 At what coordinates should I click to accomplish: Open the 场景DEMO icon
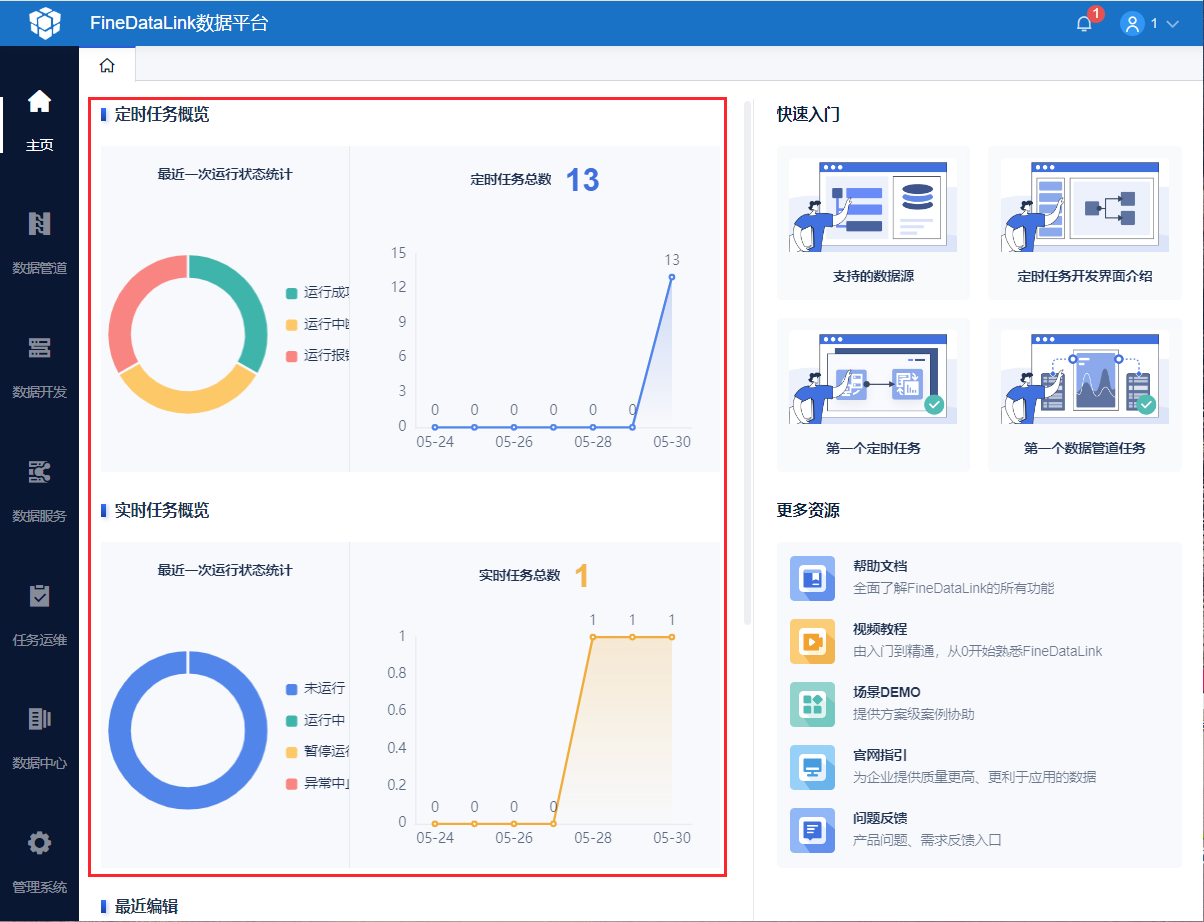pyautogui.click(x=812, y=704)
